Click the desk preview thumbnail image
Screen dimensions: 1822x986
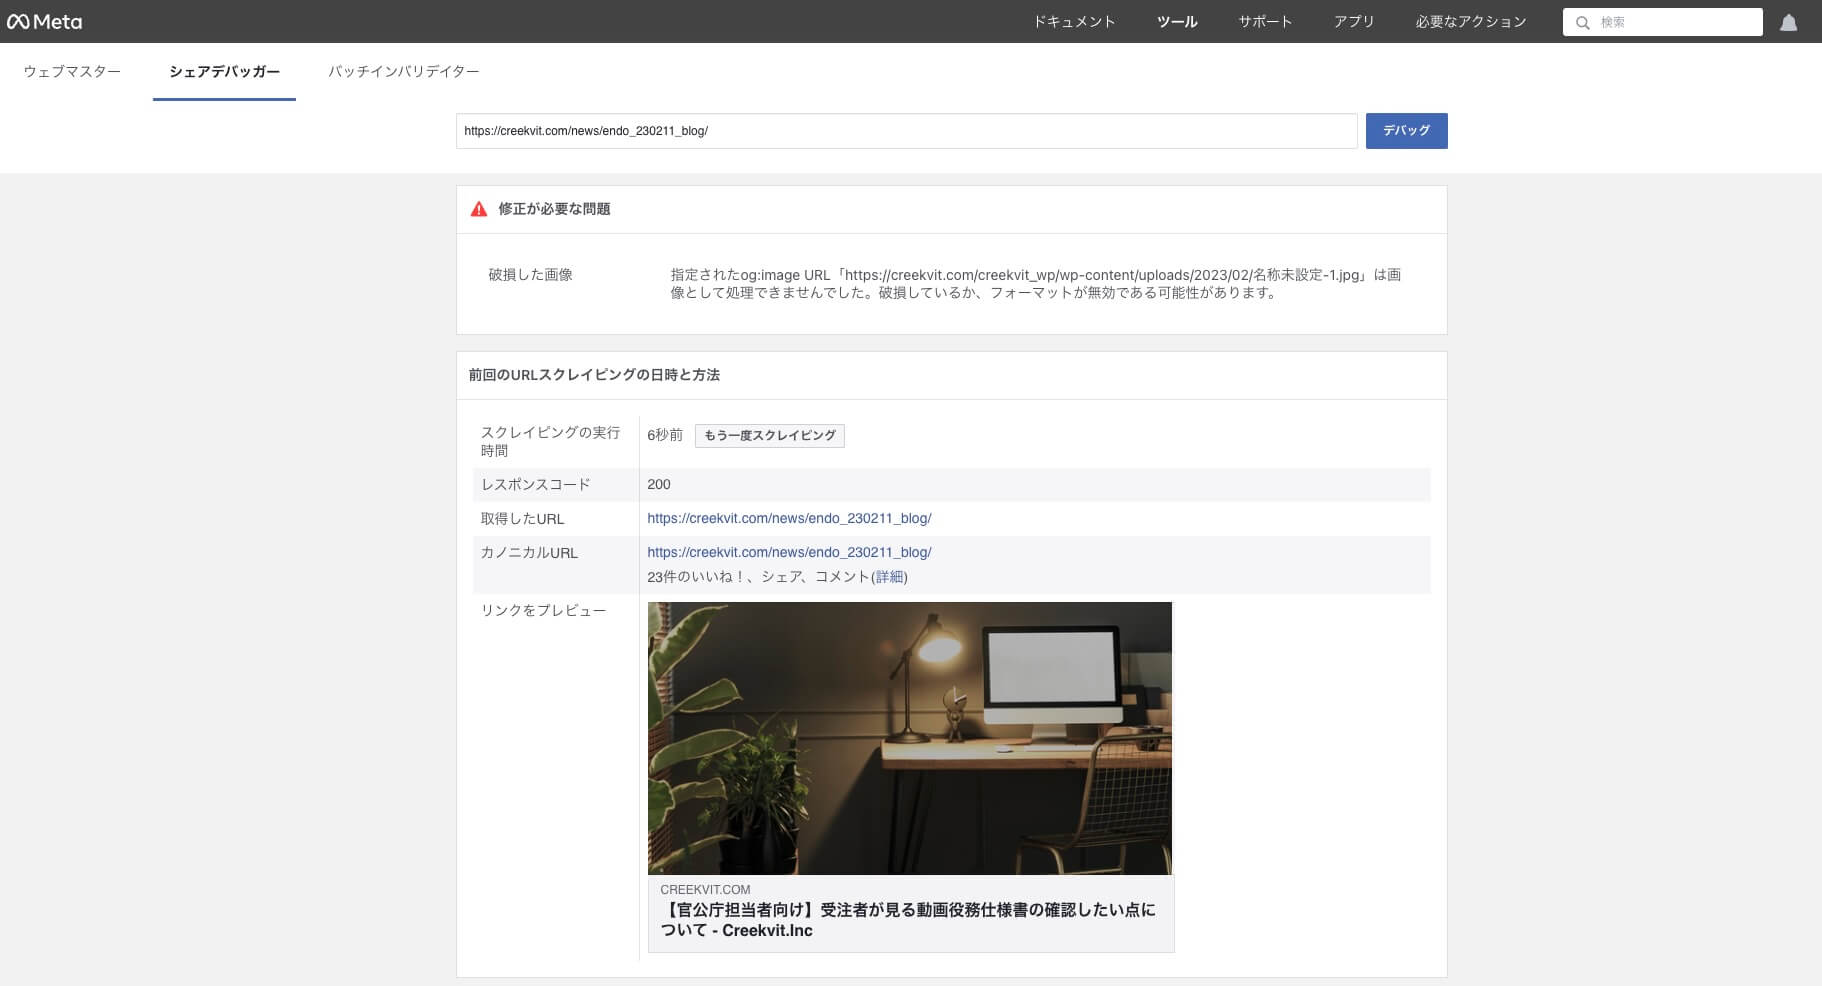click(909, 738)
